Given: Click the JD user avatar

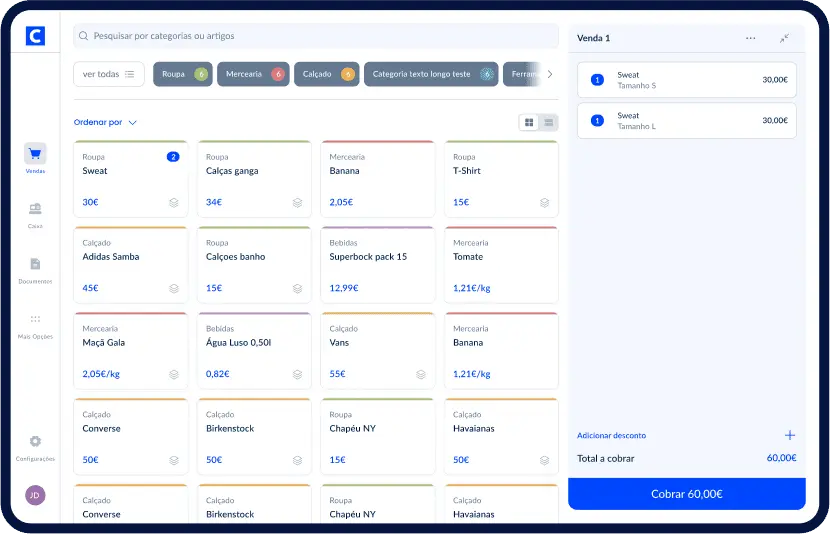Looking at the screenshot, I should point(35,495).
